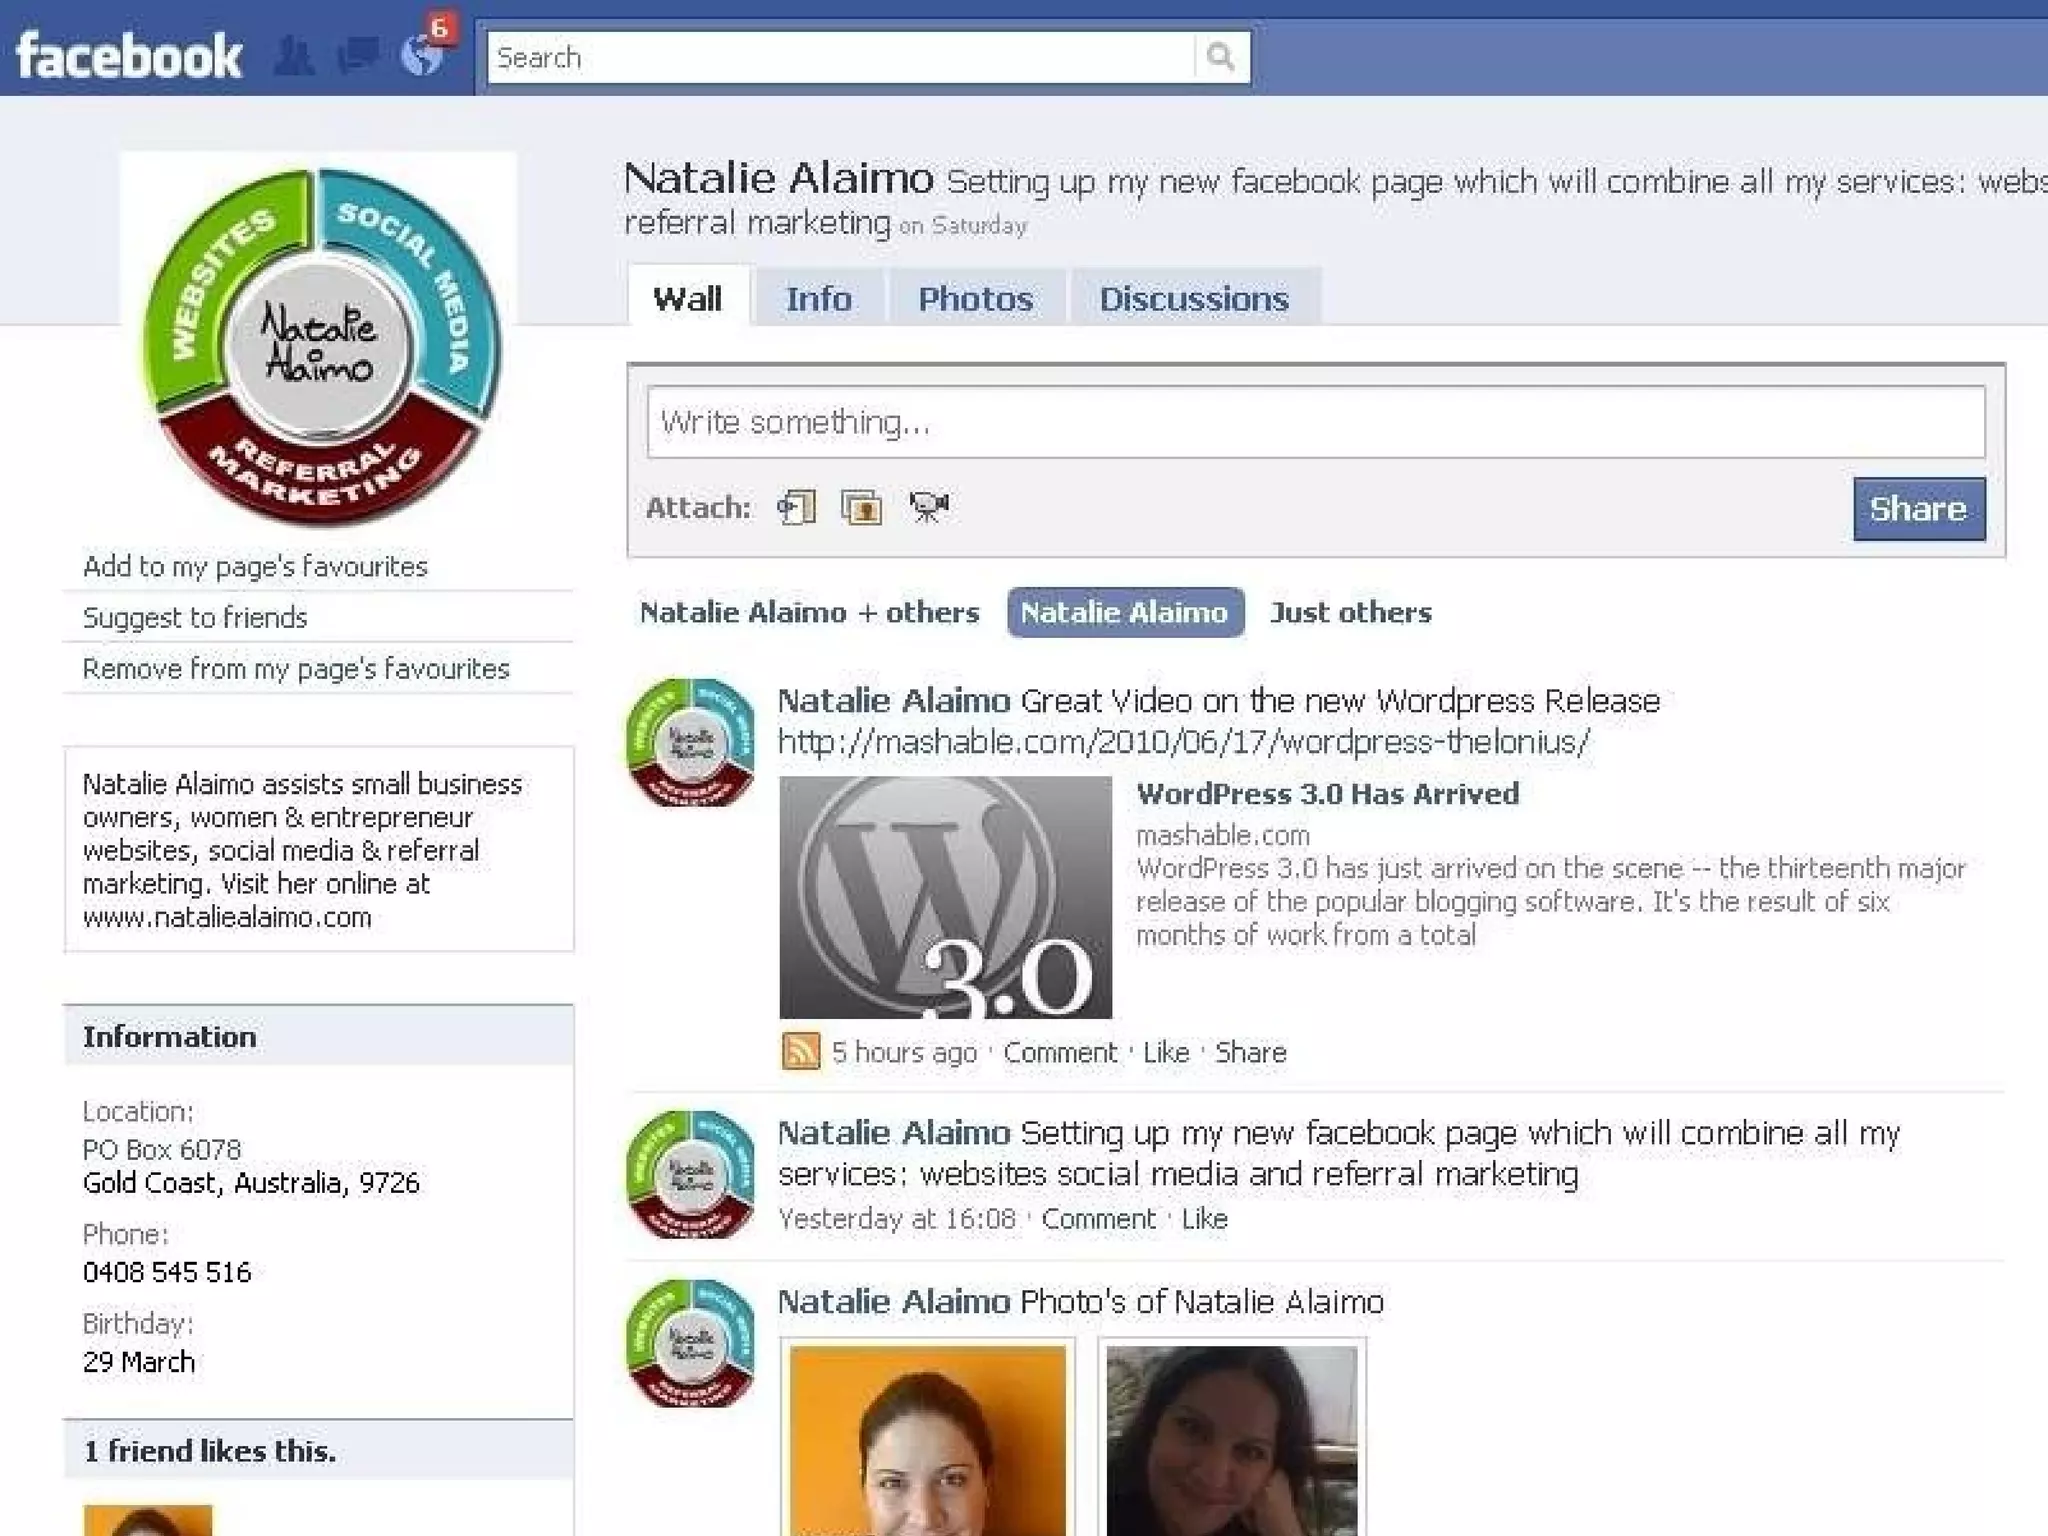The image size is (2048, 1536).
Task: Switch to the Info tab
Action: [819, 298]
